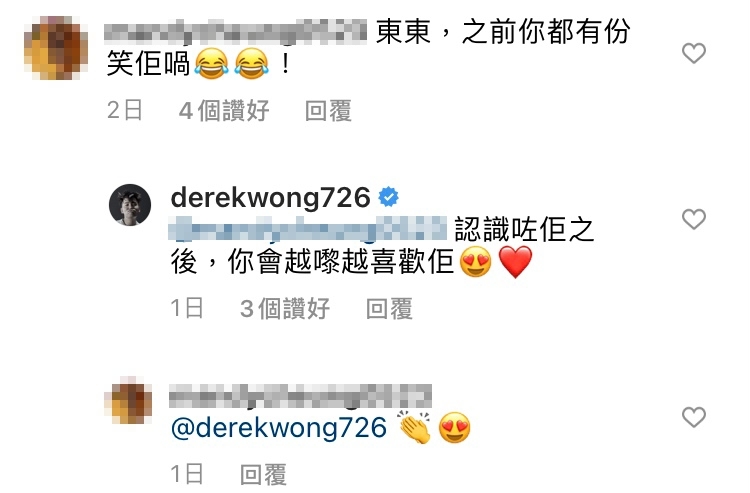
Task: Click the 2日 timestamp on the top comment
Action: tap(124, 111)
